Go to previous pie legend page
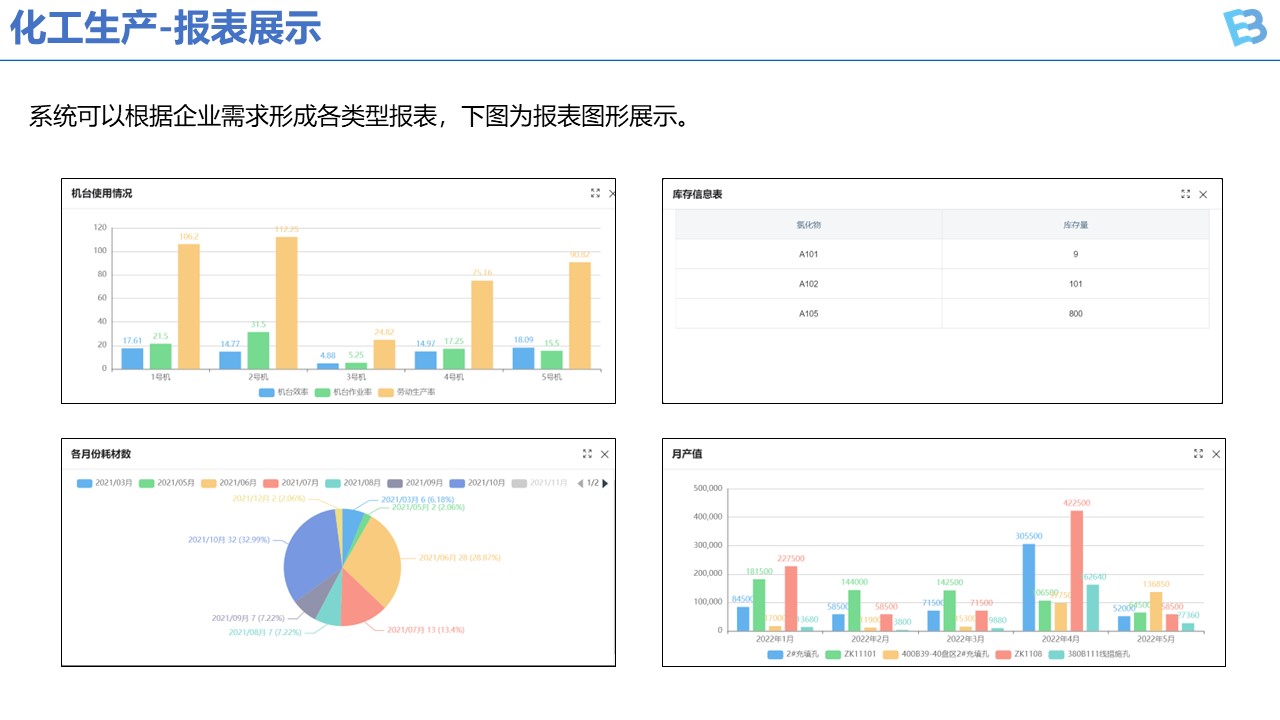 [x=580, y=483]
